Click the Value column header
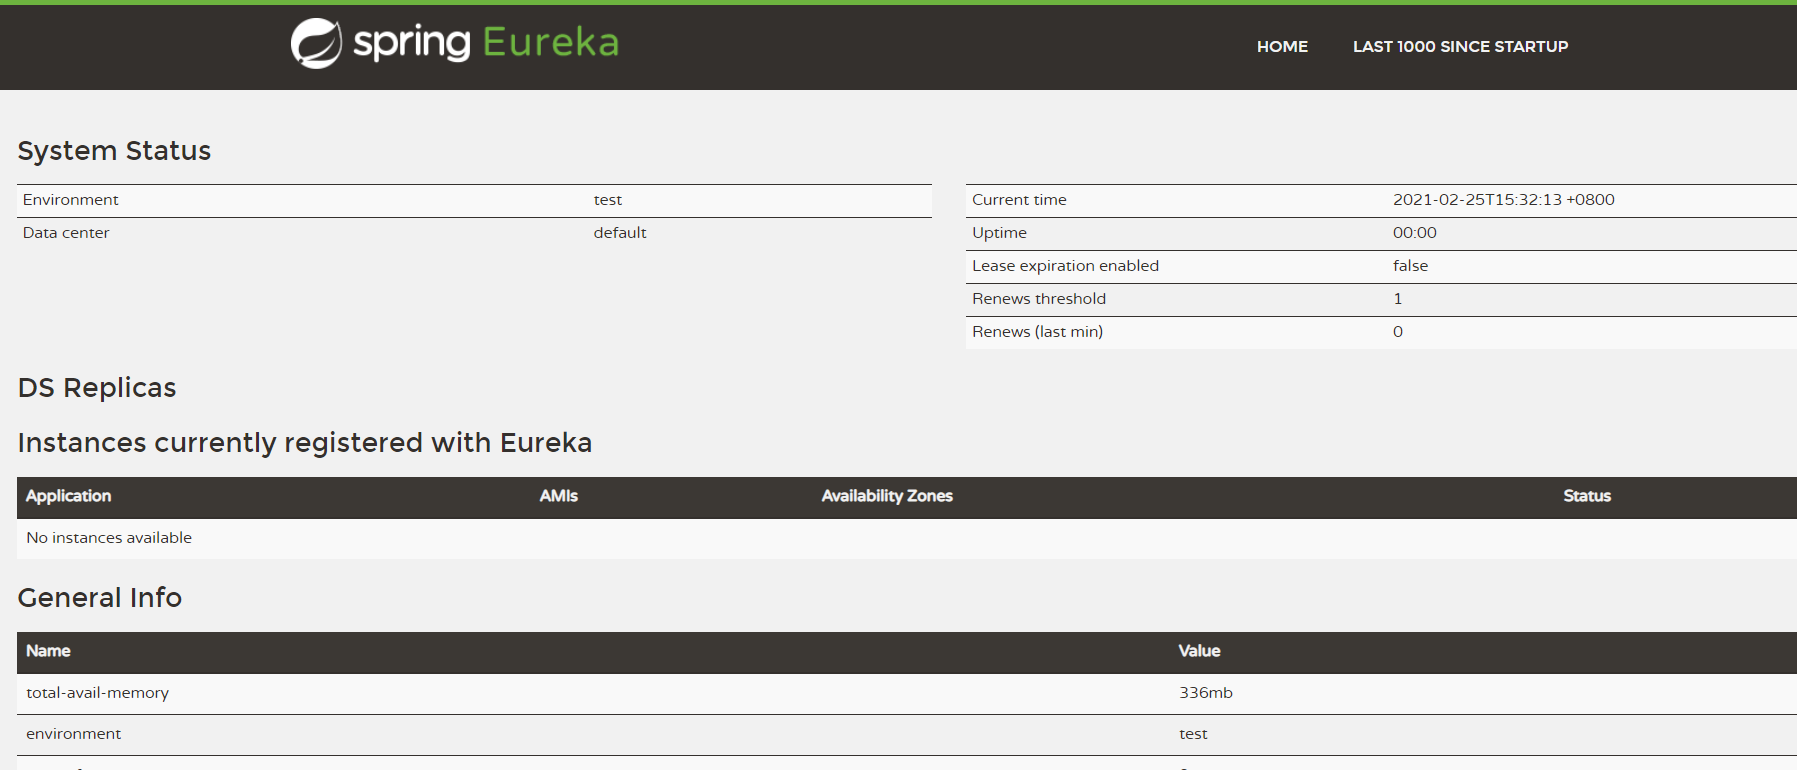The height and width of the screenshot is (770, 1797). (1199, 651)
